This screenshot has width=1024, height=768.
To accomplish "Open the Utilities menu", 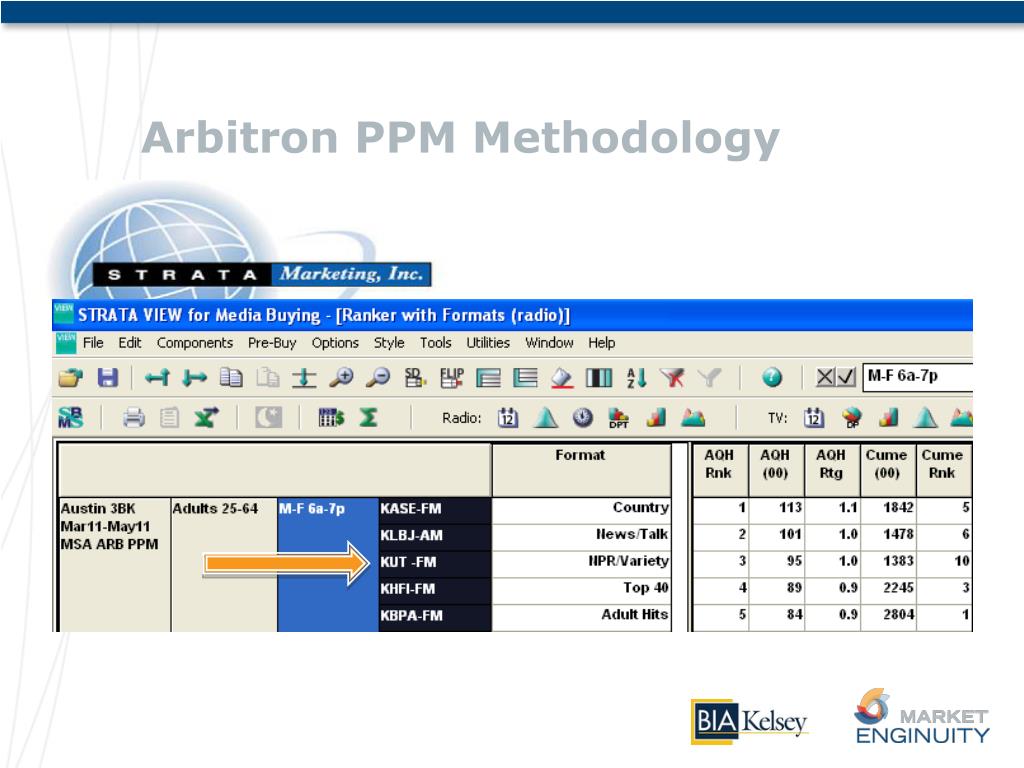I will (488, 343).
